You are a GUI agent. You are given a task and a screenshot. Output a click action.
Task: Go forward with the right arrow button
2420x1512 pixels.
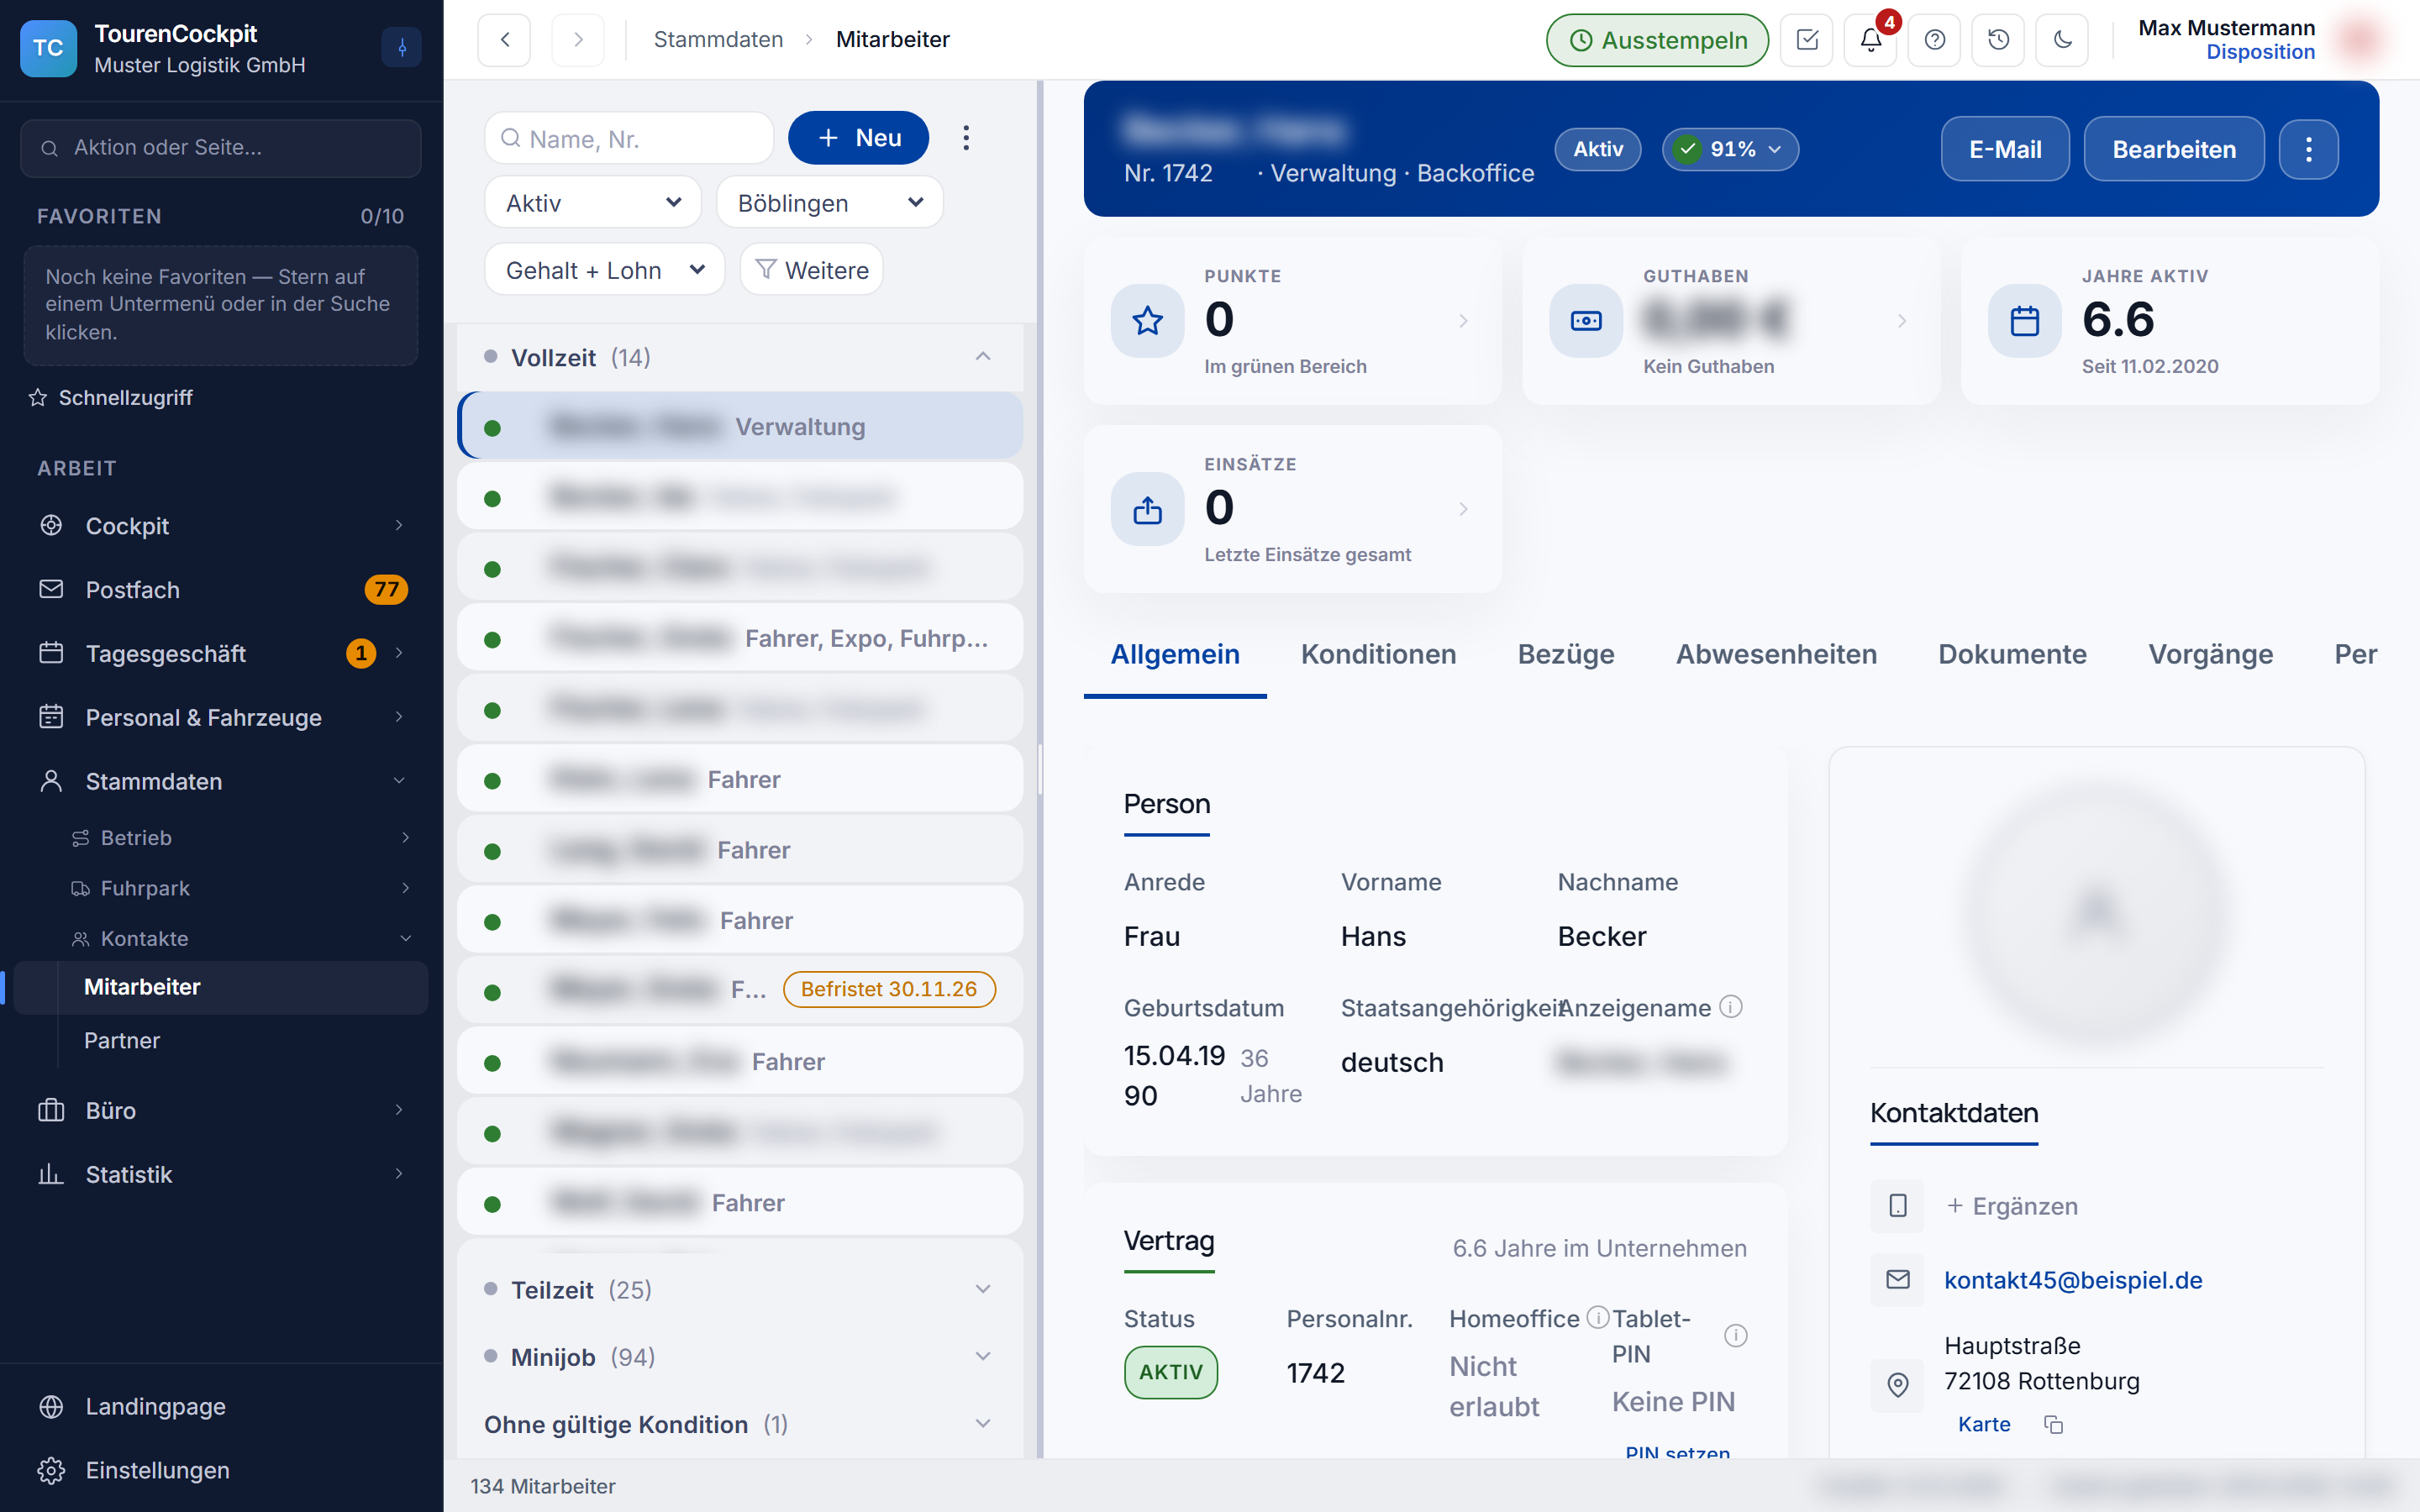pos(578,40)
